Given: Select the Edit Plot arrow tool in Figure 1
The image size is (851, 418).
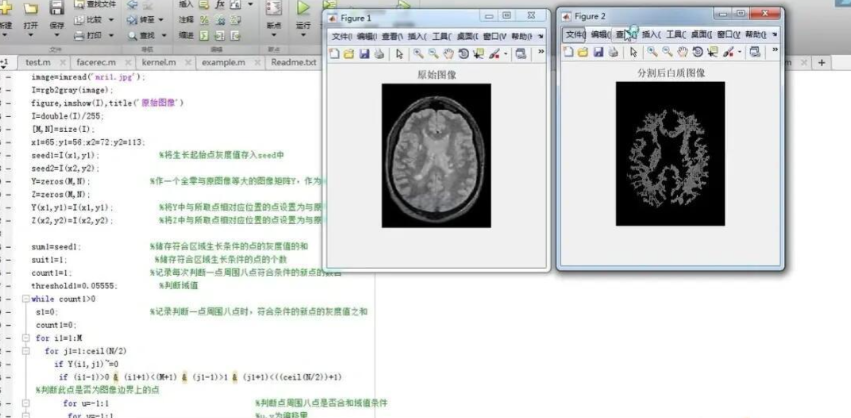Looking at the screenshot, I should coord(400,53).
